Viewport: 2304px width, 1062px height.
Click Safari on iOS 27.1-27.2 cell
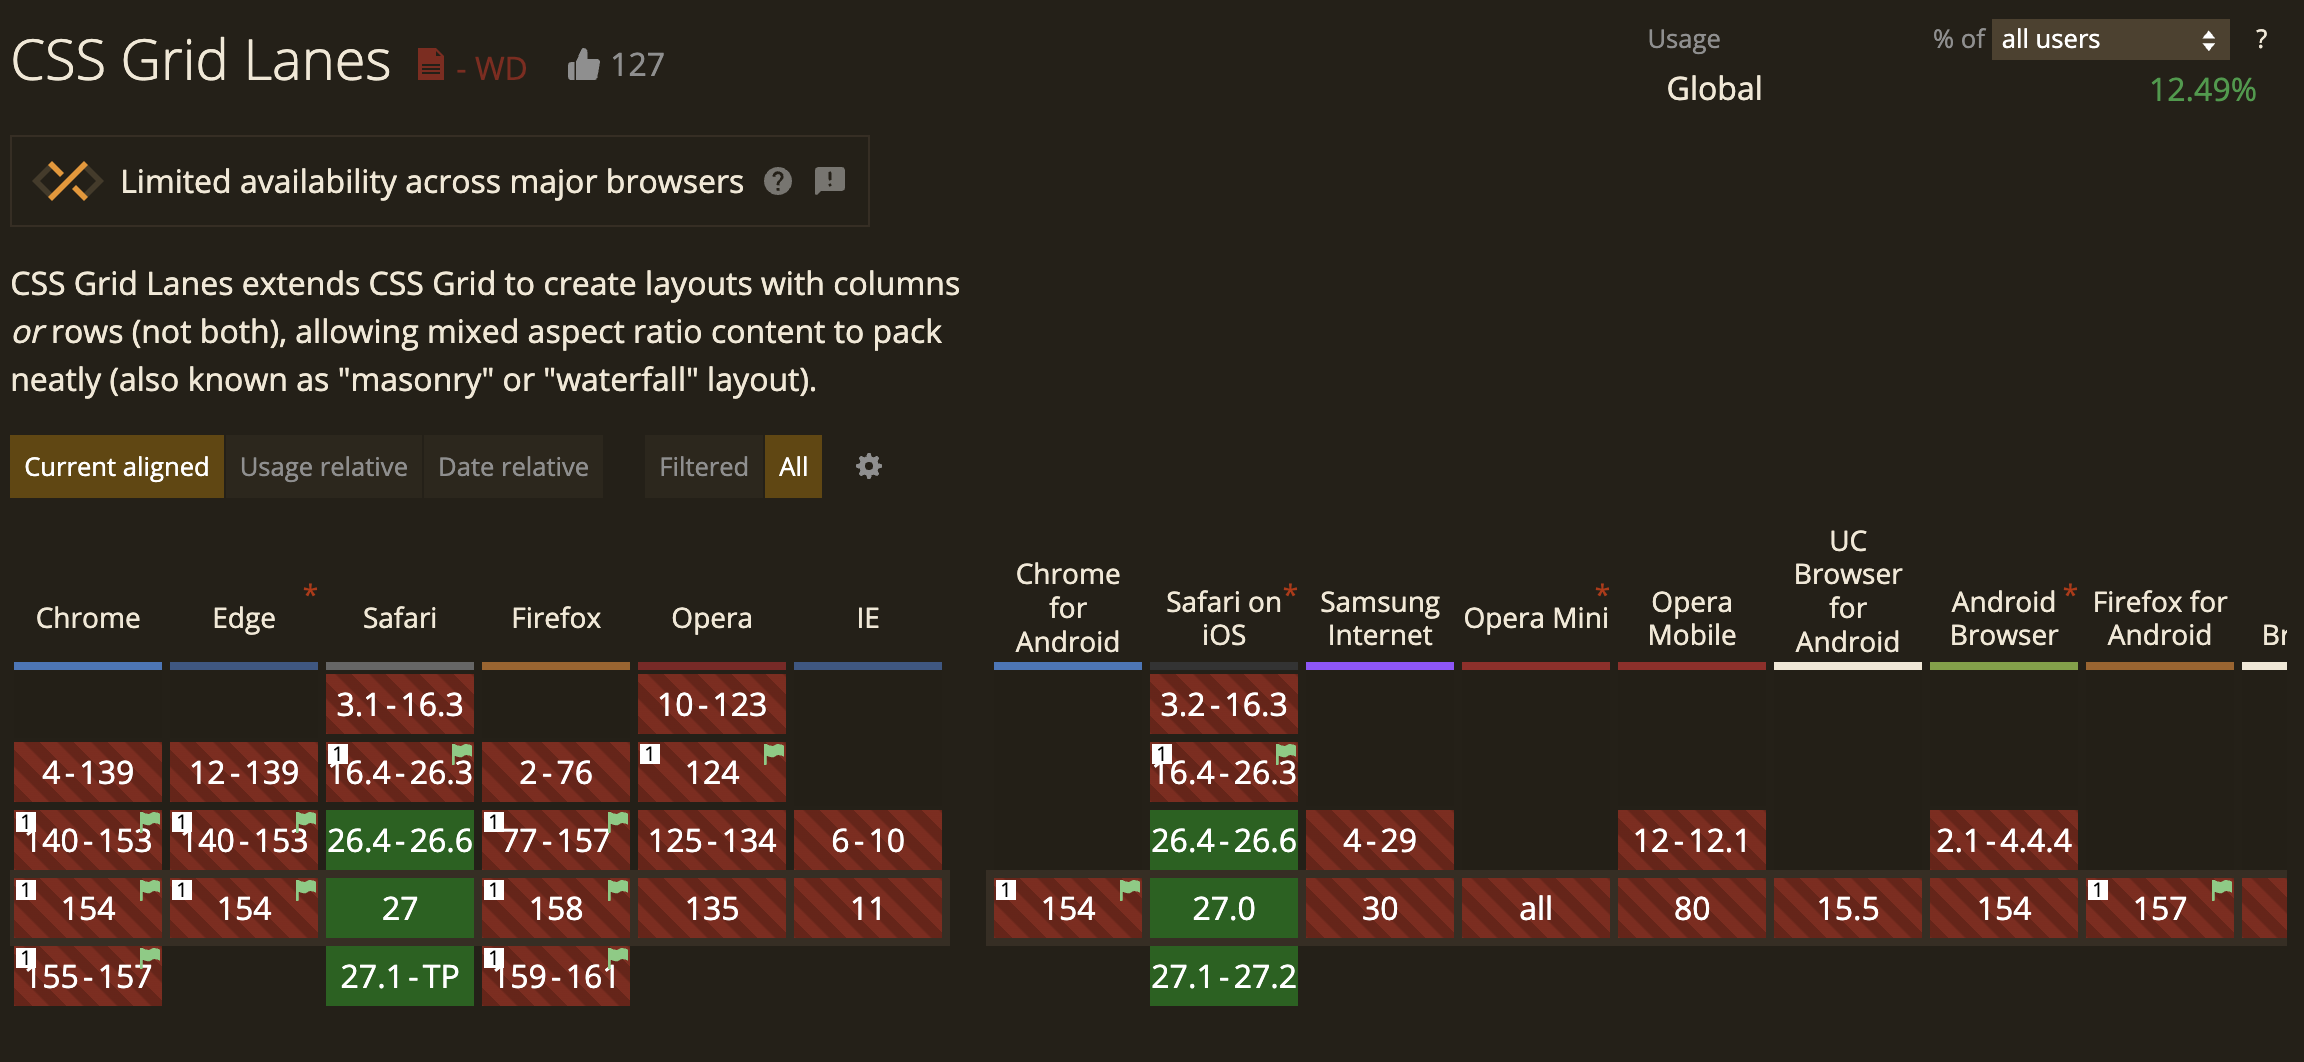coord(1224,976)
